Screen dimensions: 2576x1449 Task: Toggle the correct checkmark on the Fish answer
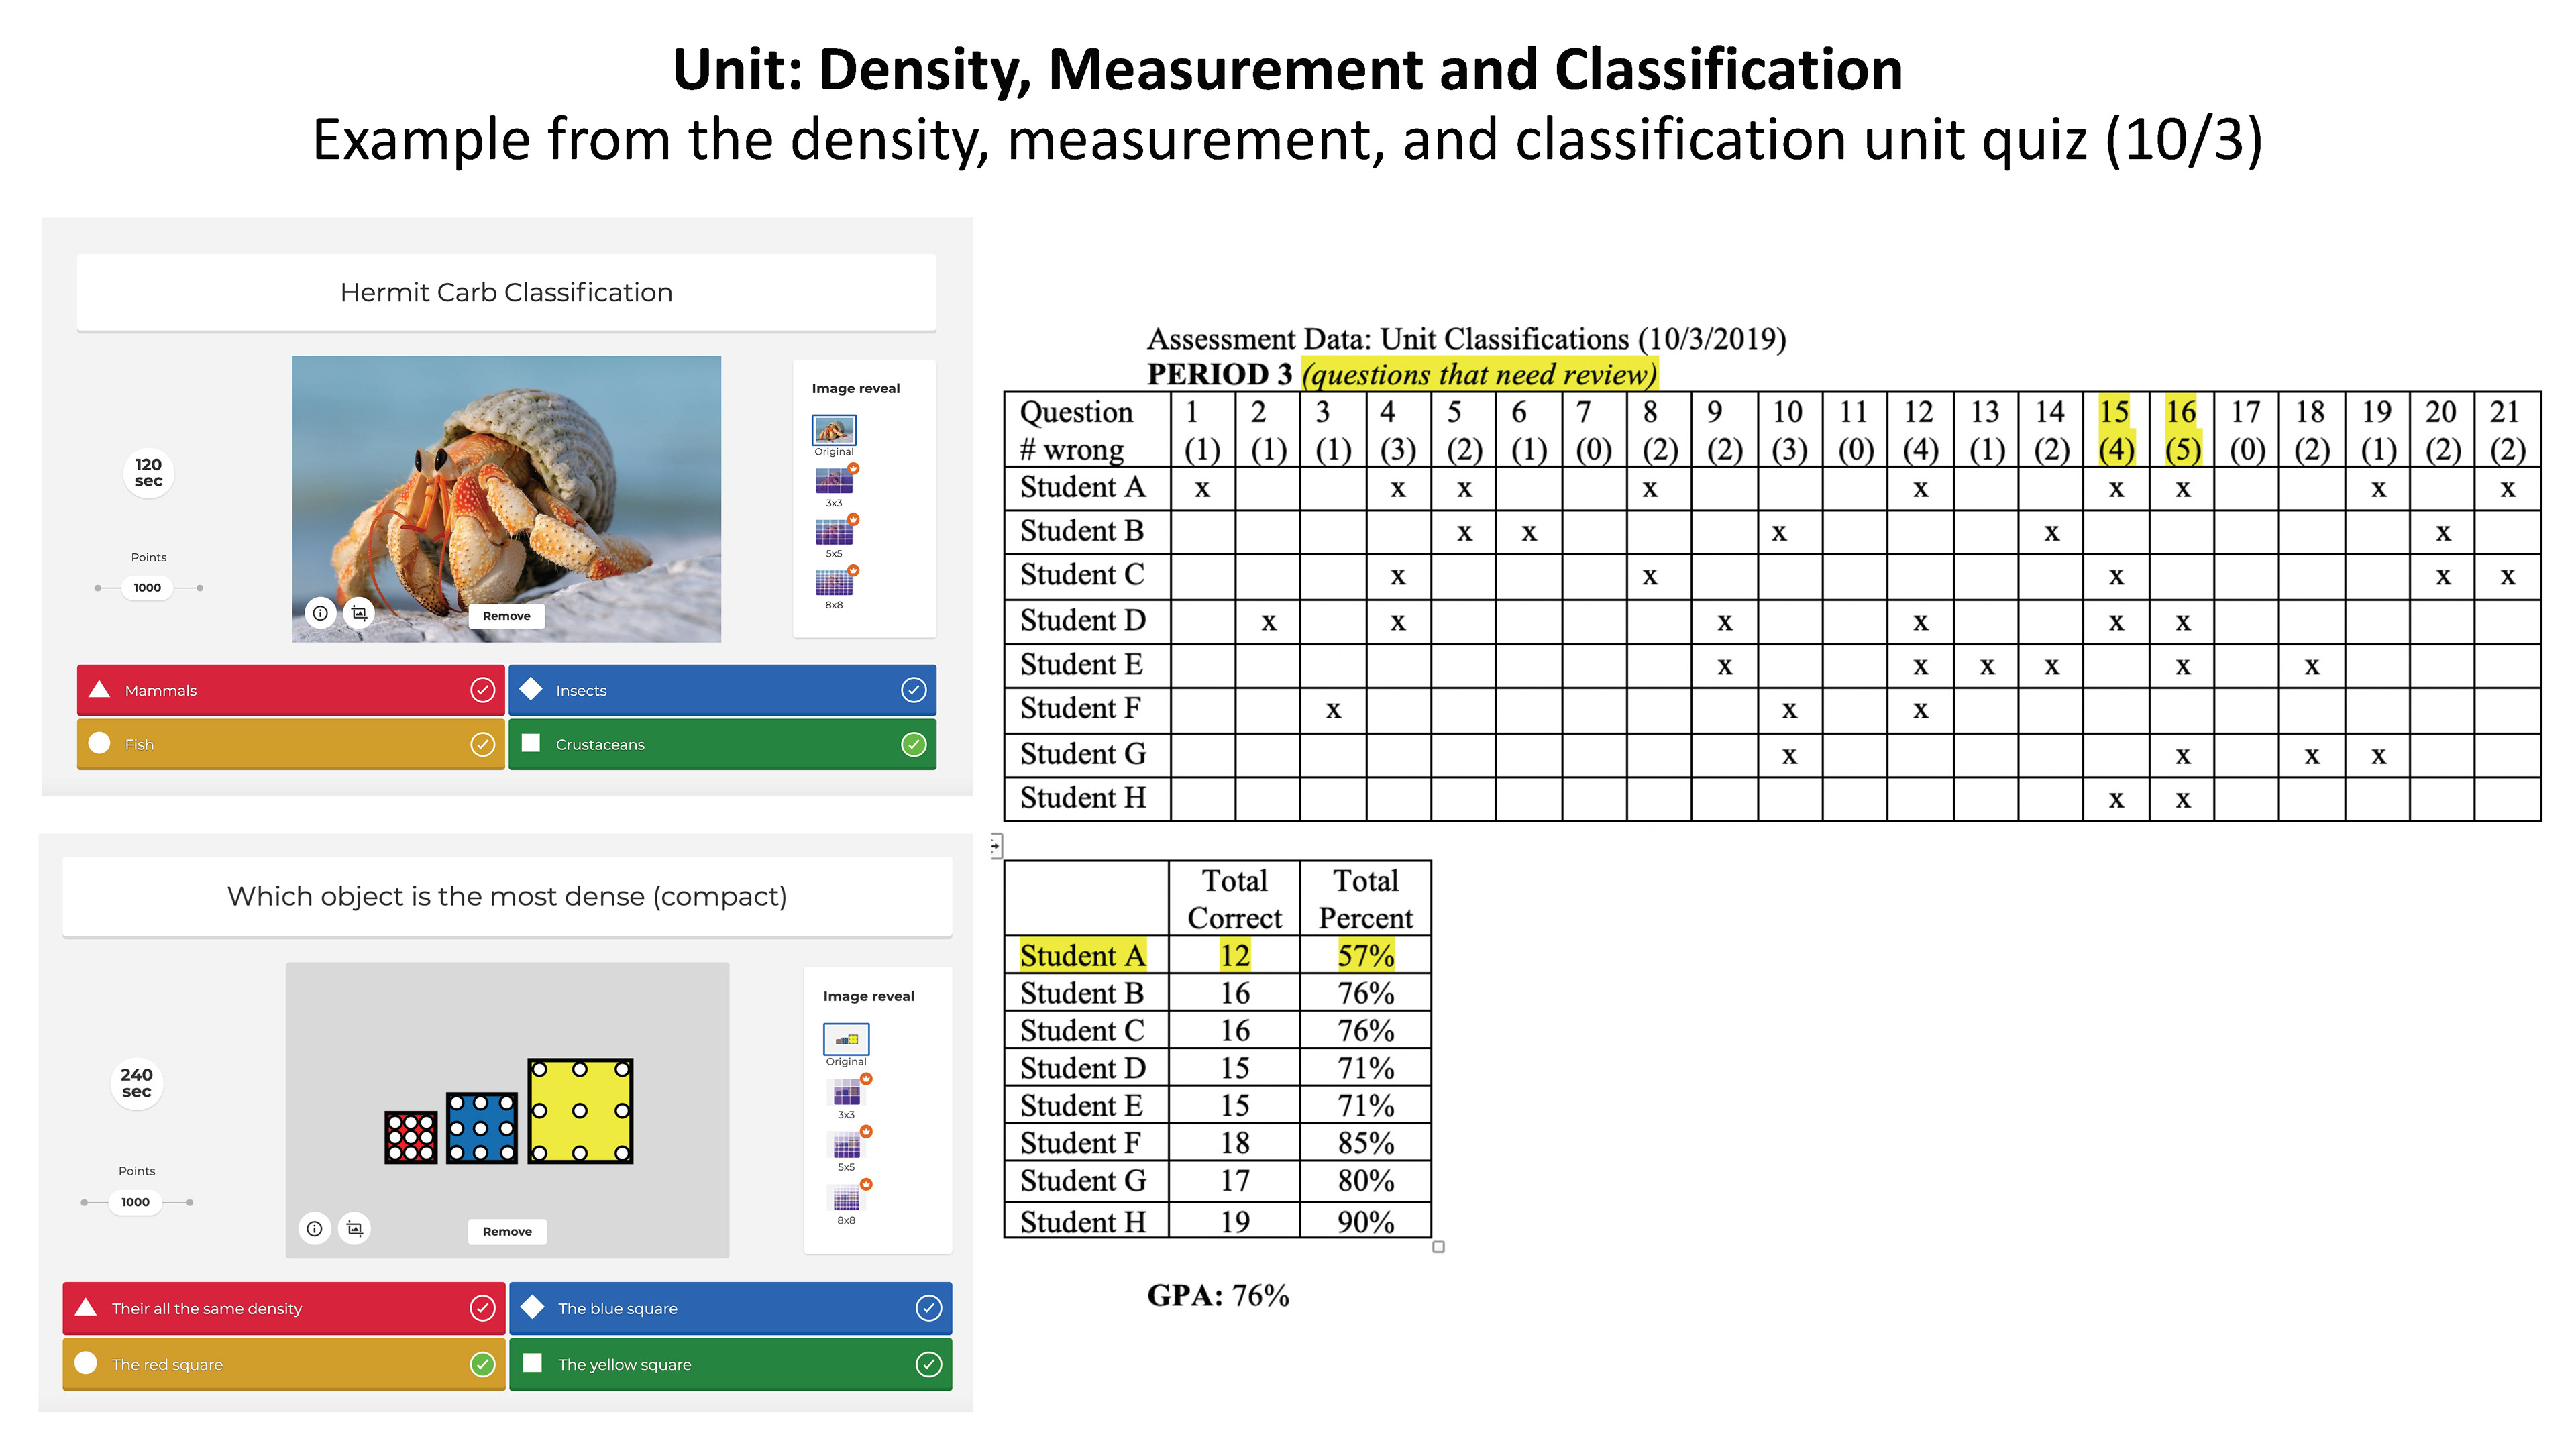click(x=482, y=744)
